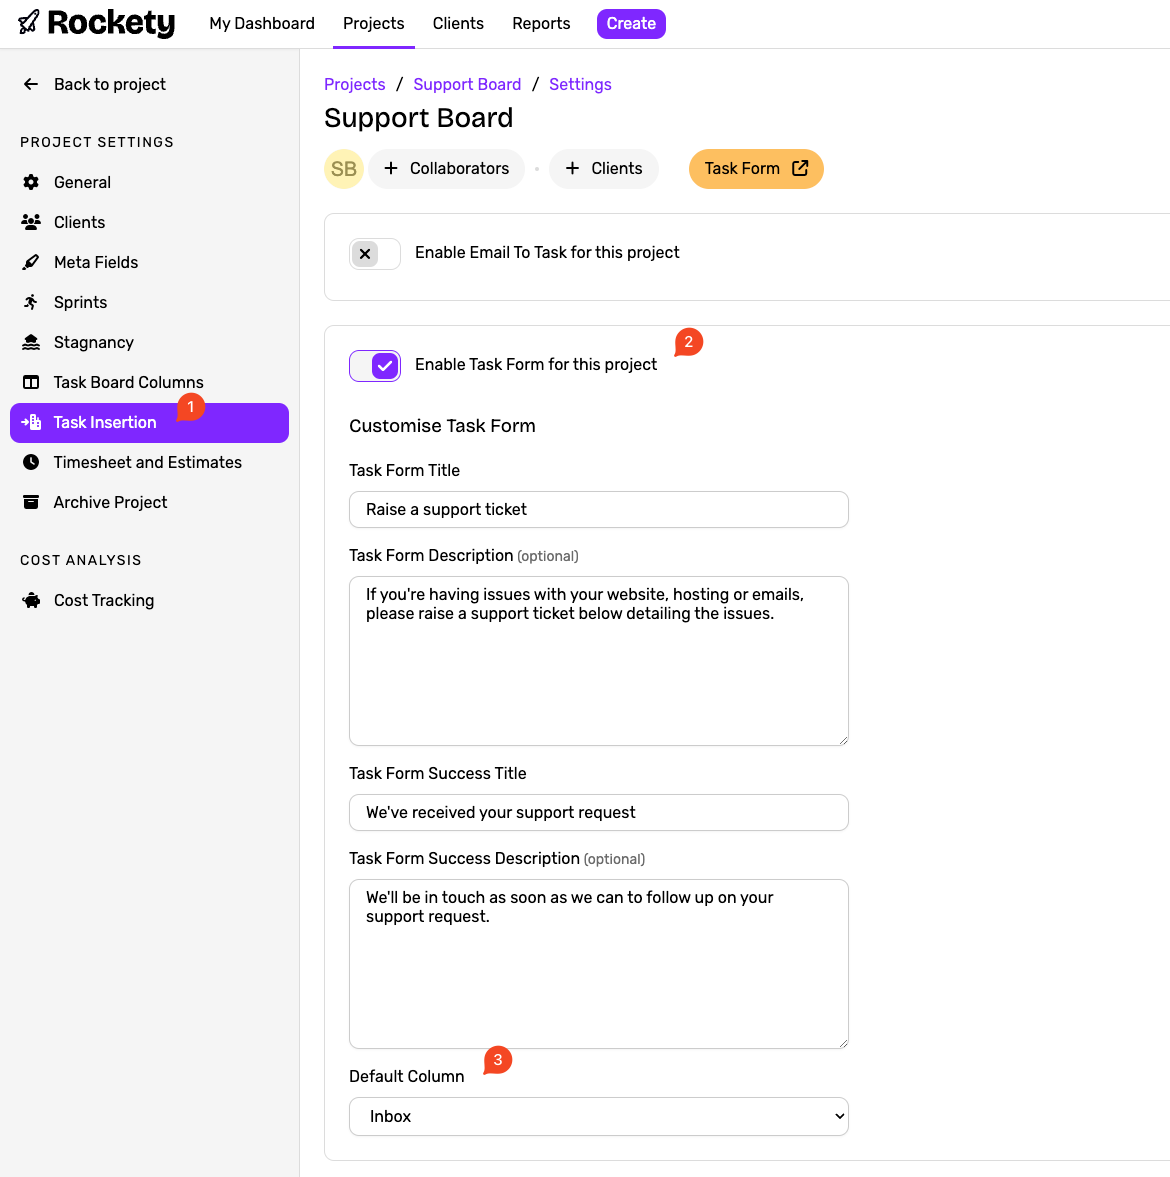Click the 'Enable Email To Task for this project' label

(547, 253)
